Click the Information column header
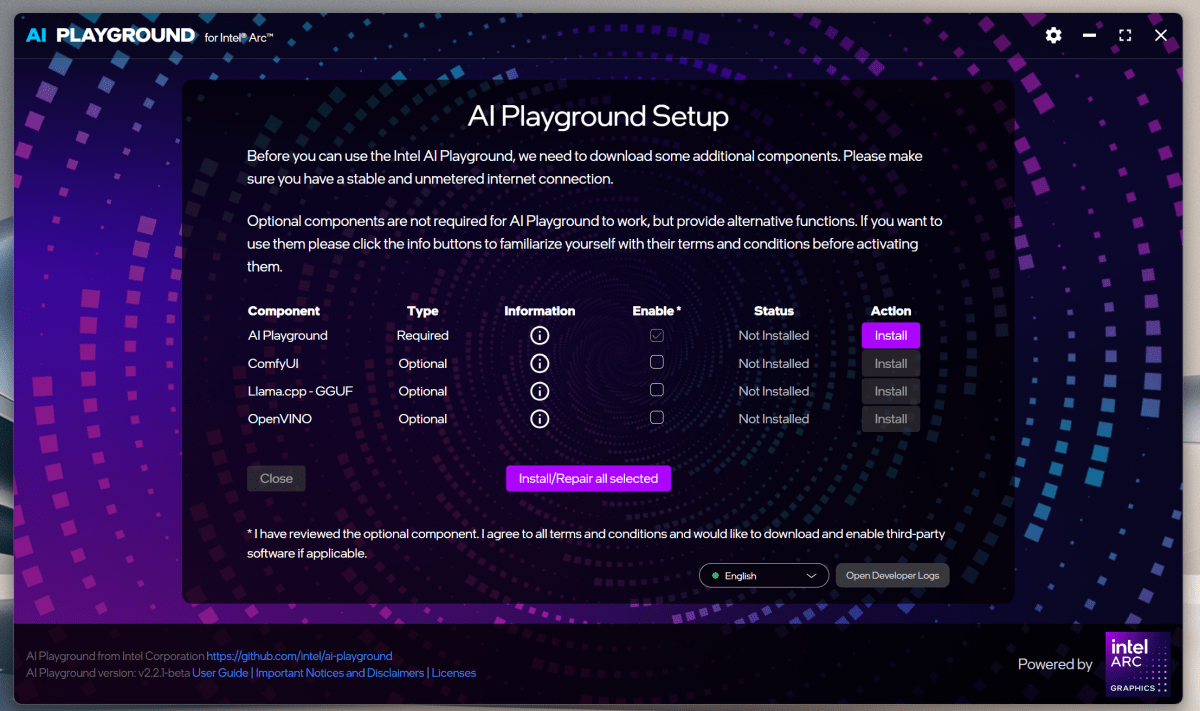This screenshot has width=1200, height=711. pyautogui.click(x=540, y=311)
